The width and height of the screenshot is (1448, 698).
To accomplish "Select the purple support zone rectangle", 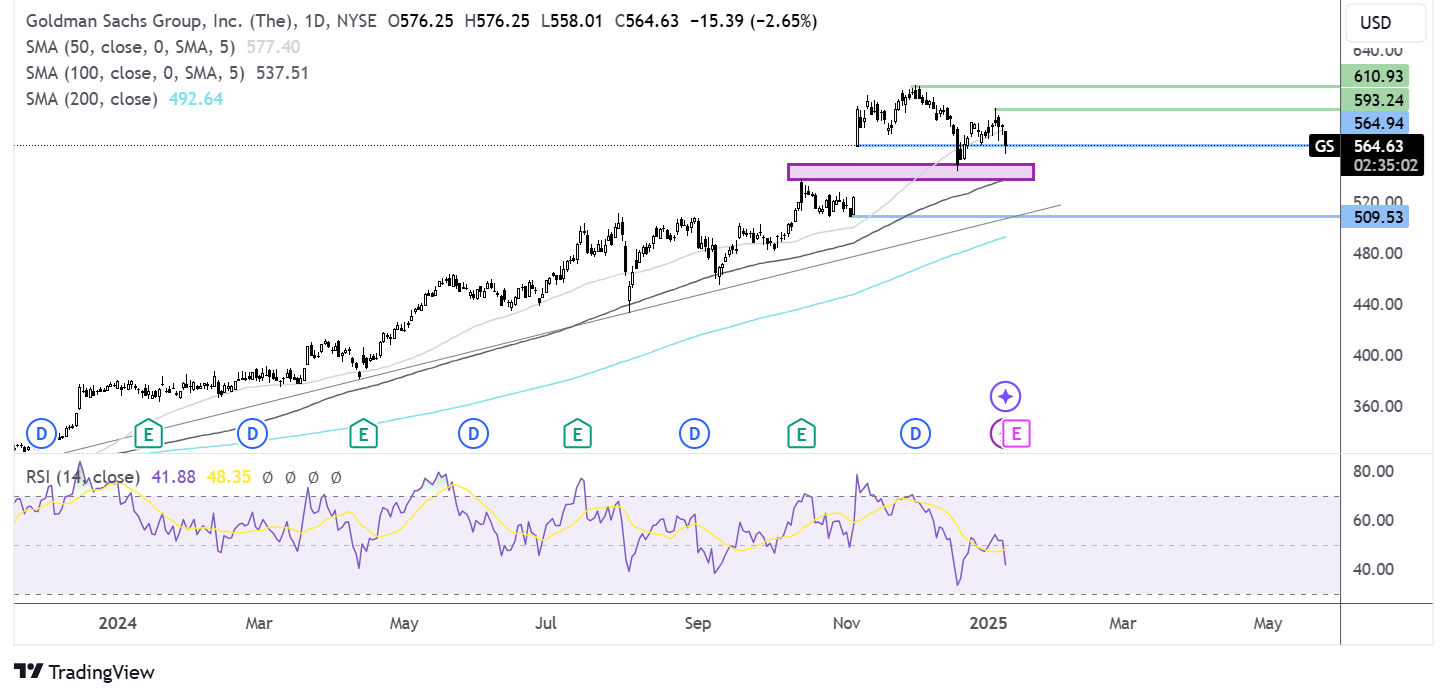I will pyautogui.click(x=910, y=172).
